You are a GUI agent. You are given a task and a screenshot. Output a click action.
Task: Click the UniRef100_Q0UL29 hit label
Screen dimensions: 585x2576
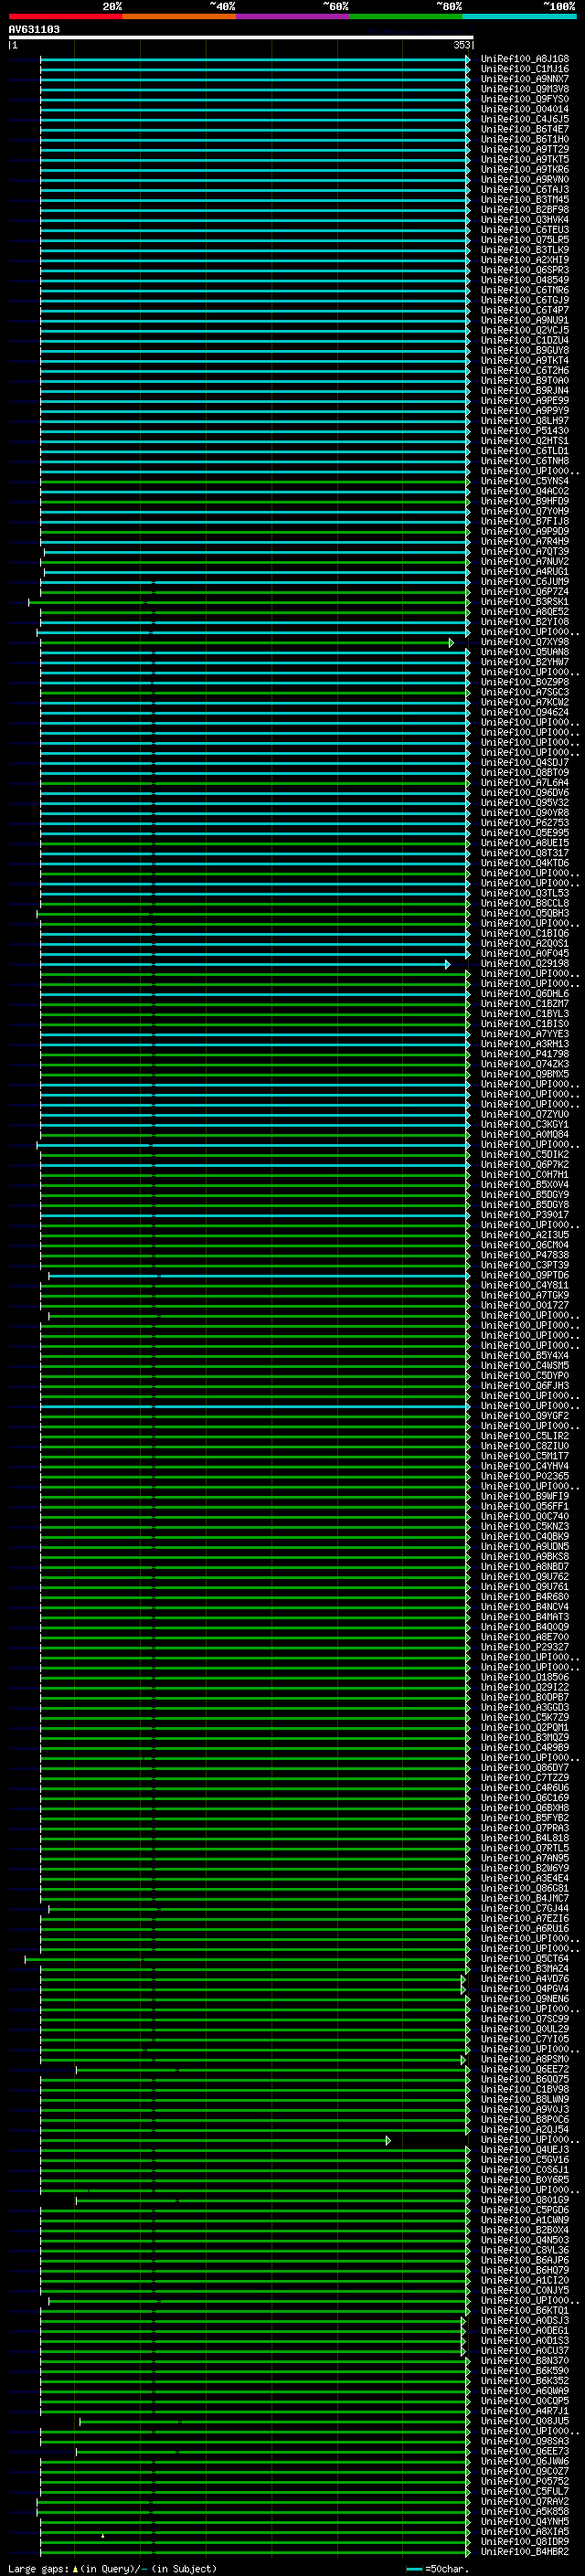pyautogui.click(x=525, y=2029)
